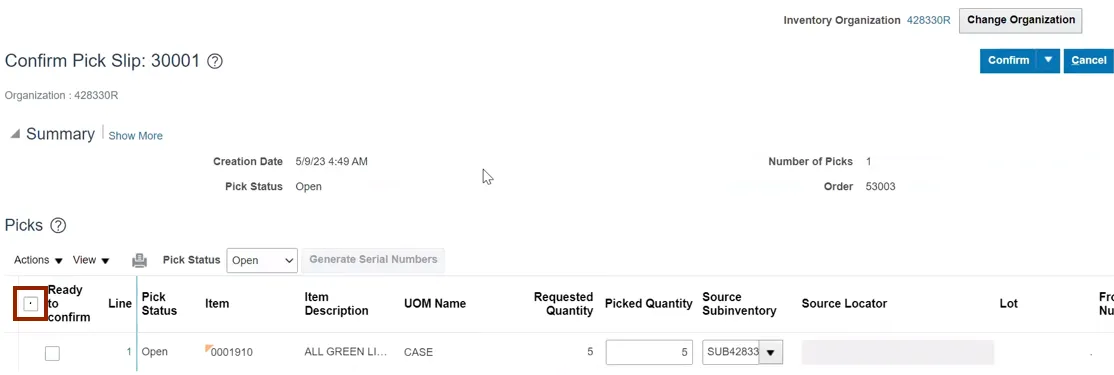Click the Cancel button

[x=1088, y=60]
